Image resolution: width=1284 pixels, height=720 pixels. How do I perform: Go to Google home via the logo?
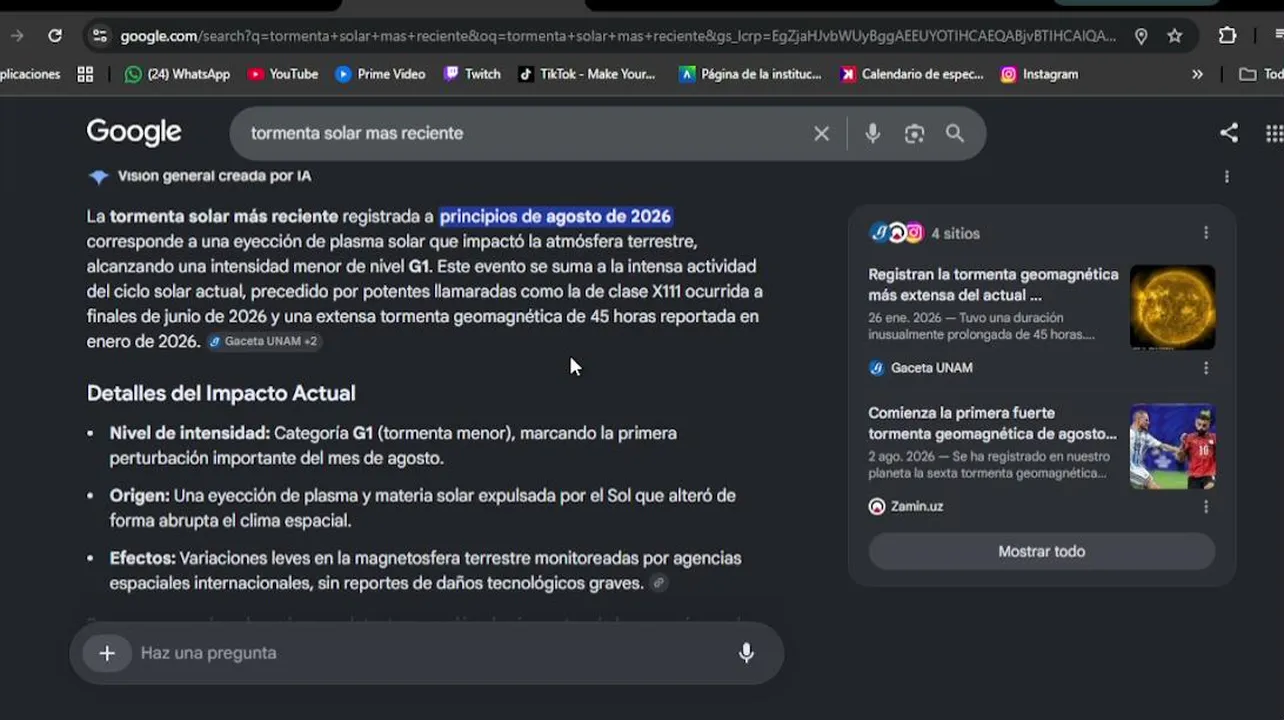(134, 132)
